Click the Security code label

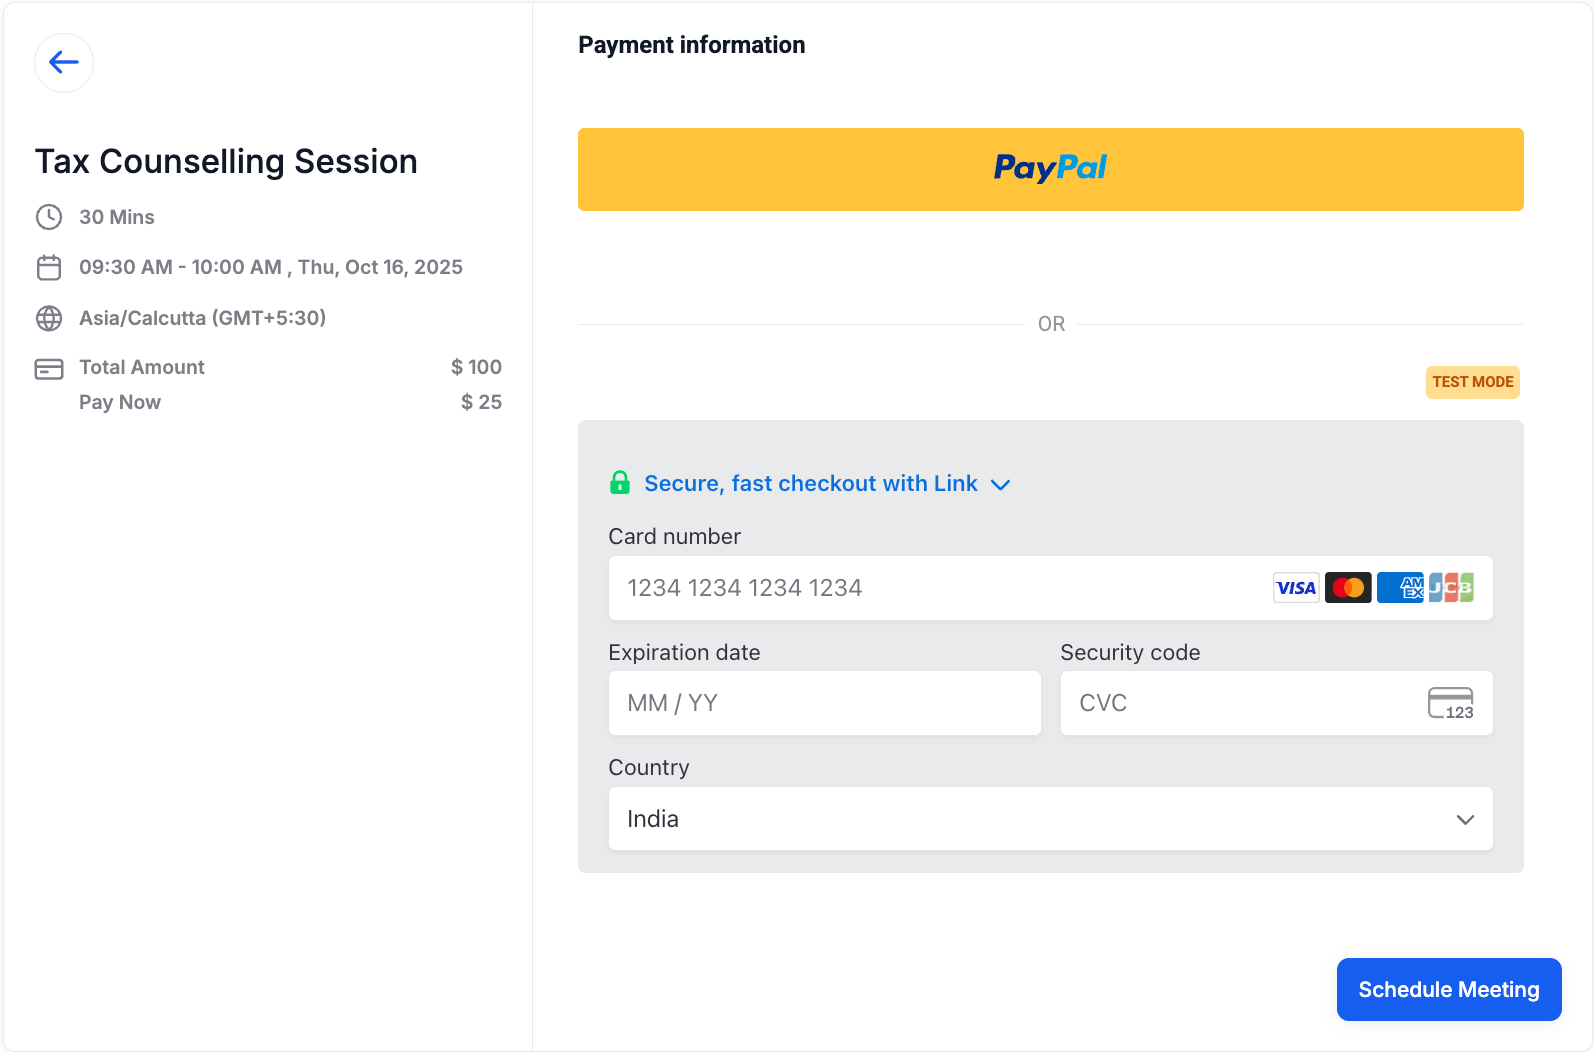click(1130, 653)
